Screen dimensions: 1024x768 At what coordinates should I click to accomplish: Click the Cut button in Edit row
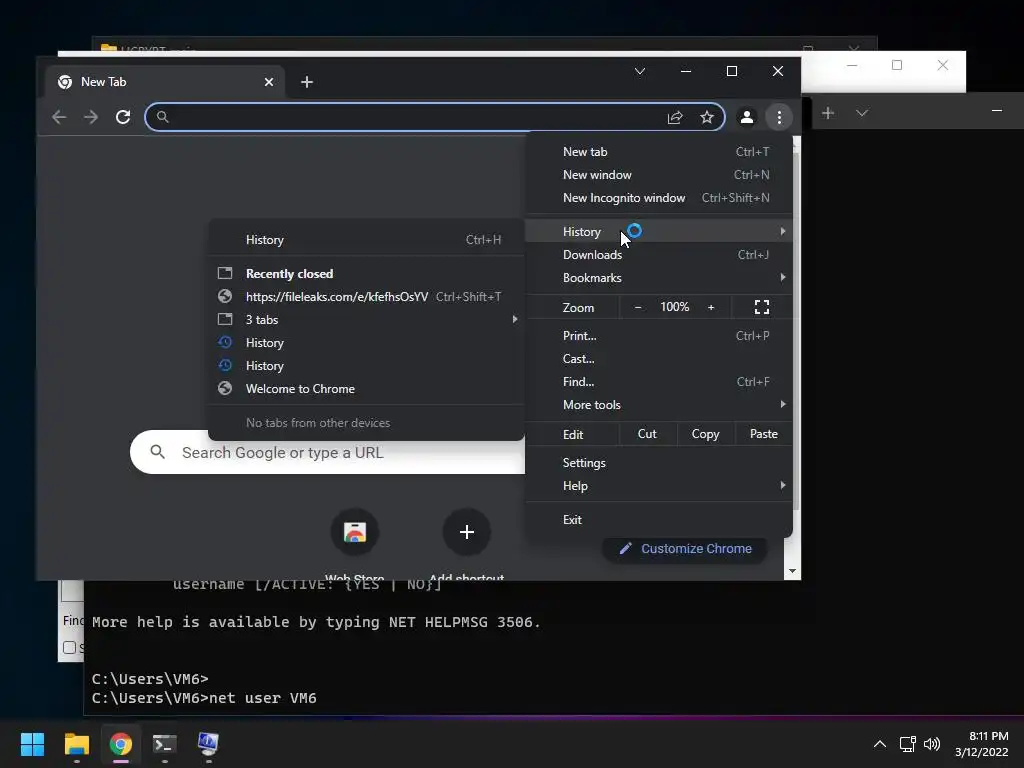click(x=647, y=434)
